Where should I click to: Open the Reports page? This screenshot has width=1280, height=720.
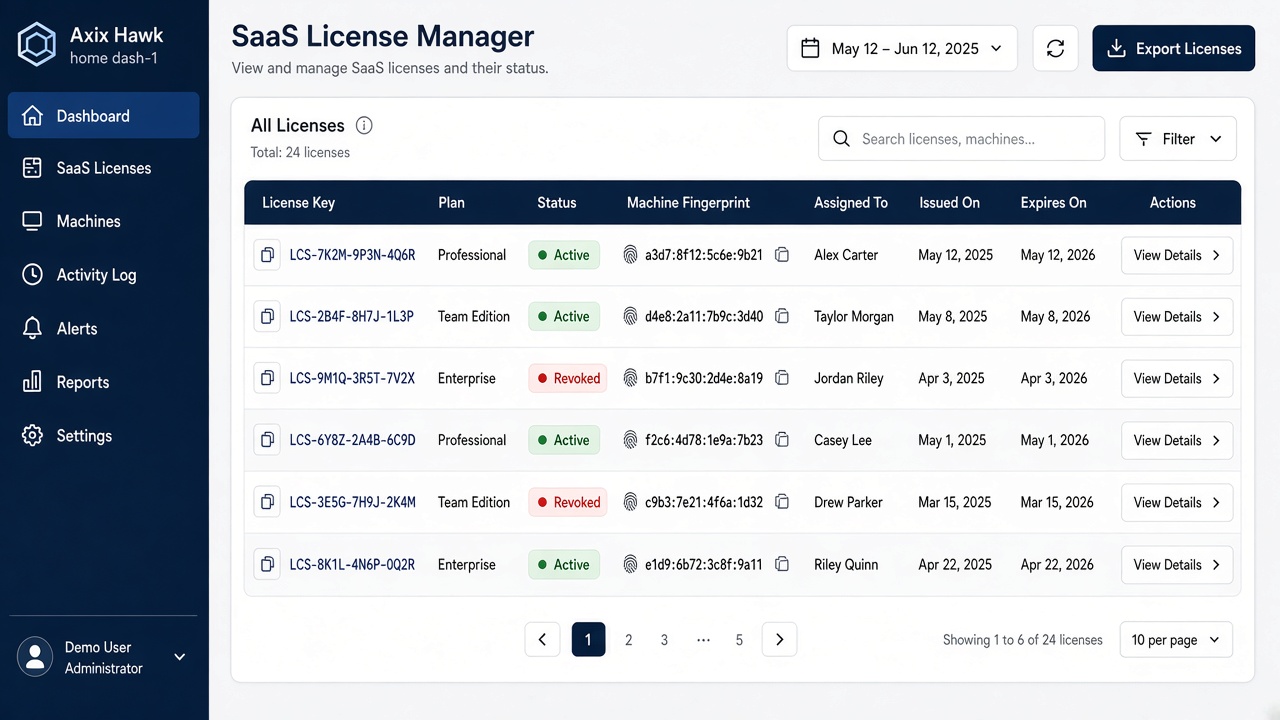point(104,382)
